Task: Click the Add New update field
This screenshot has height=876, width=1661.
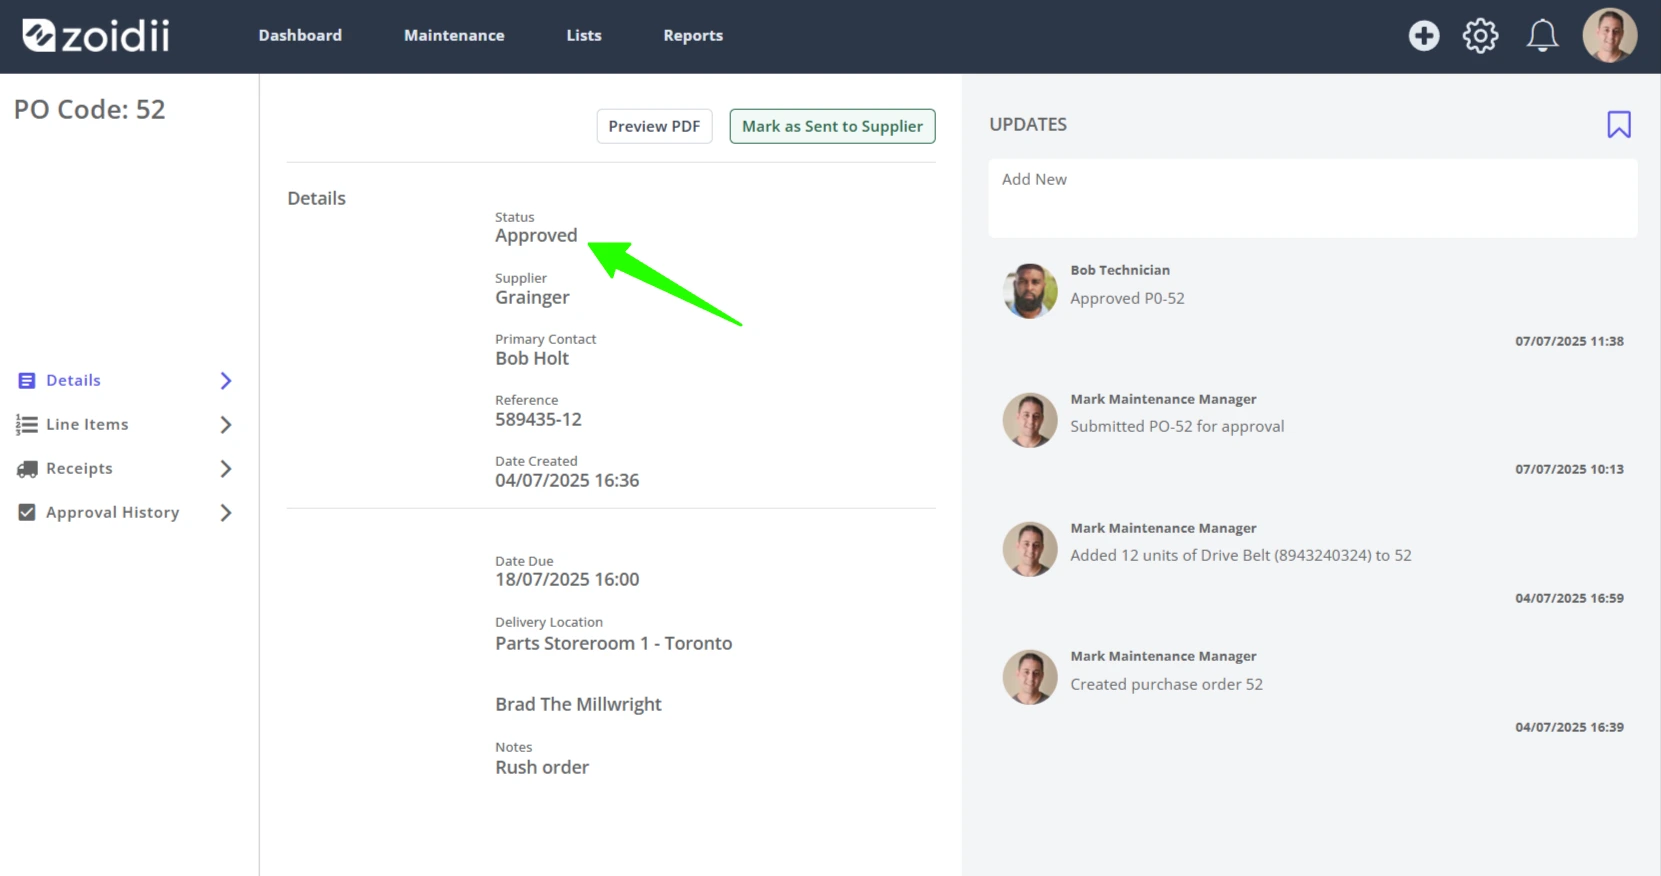Action: pyautogui.click(x=1313, y=197)
